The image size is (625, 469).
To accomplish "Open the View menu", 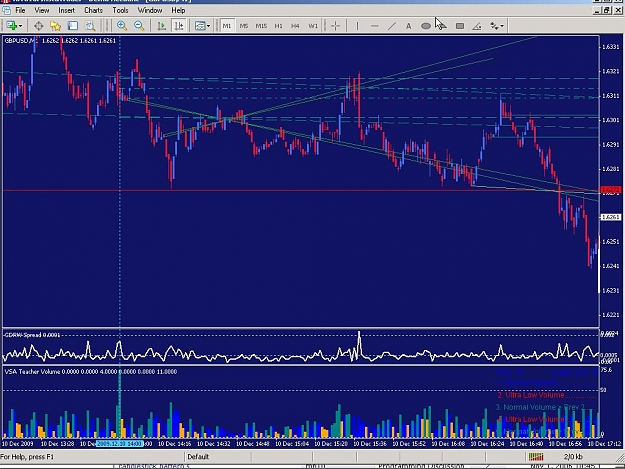I will pyautogui.click(x=41, y=10).
